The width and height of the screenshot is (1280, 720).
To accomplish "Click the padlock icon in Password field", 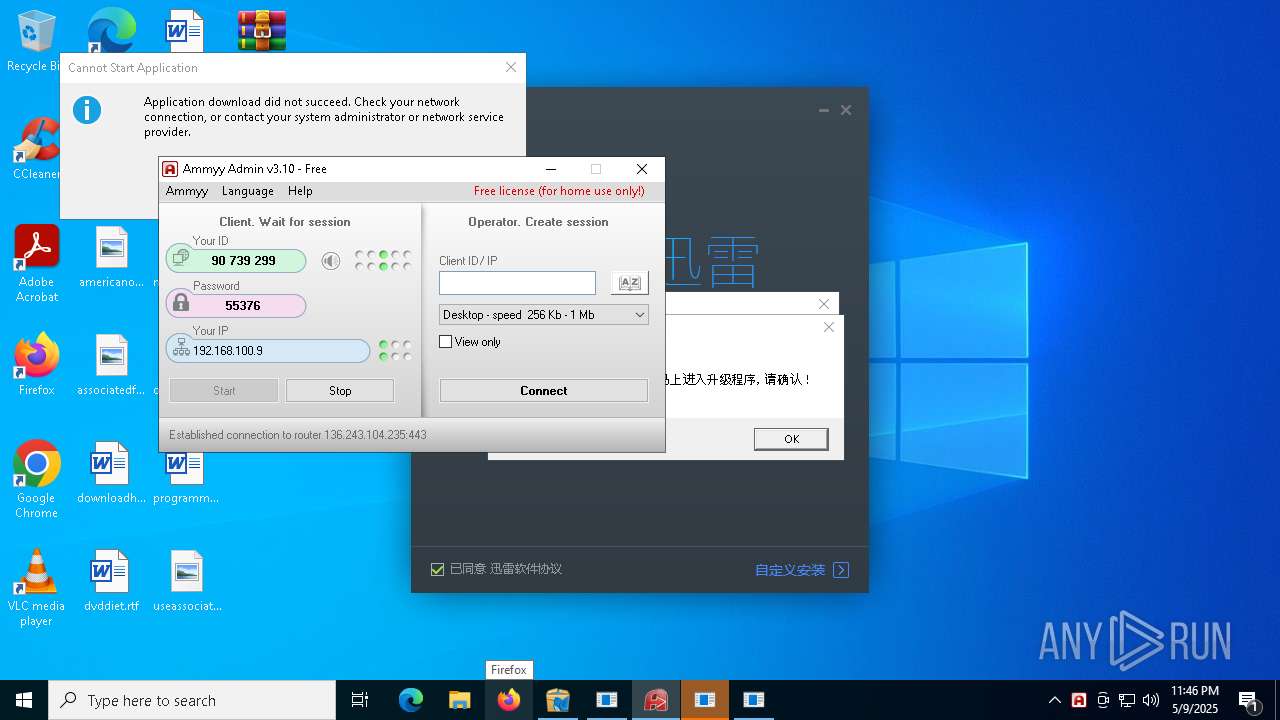I will click(181, 303).
